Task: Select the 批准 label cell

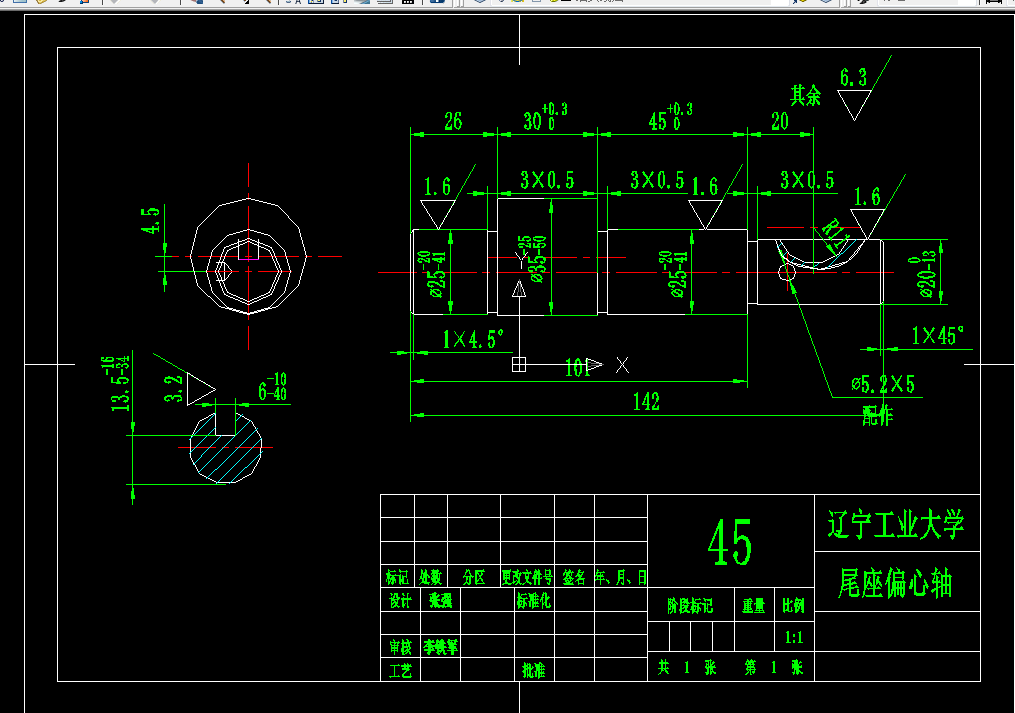Action: click(533, 670)
